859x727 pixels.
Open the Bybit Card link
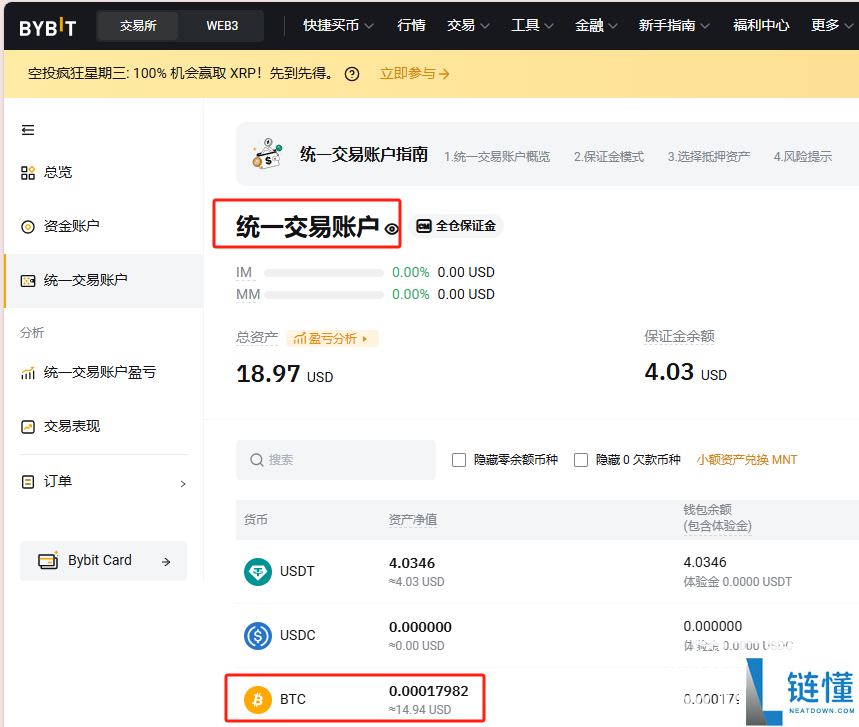point(104,560)
